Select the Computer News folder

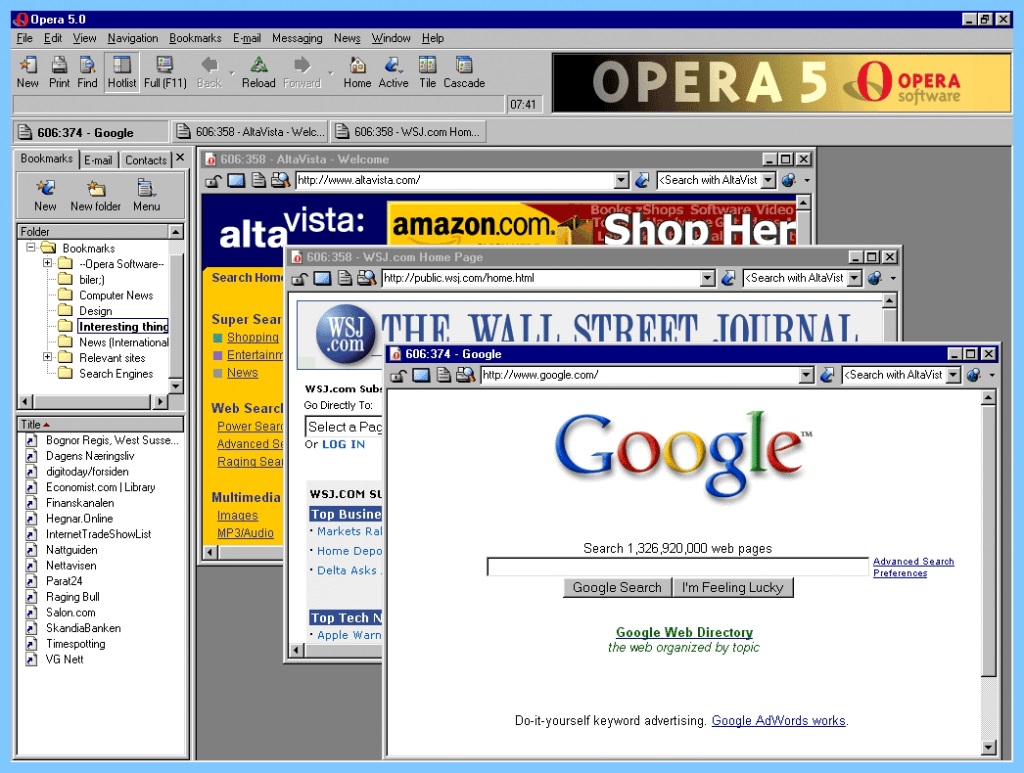[116, 295]
